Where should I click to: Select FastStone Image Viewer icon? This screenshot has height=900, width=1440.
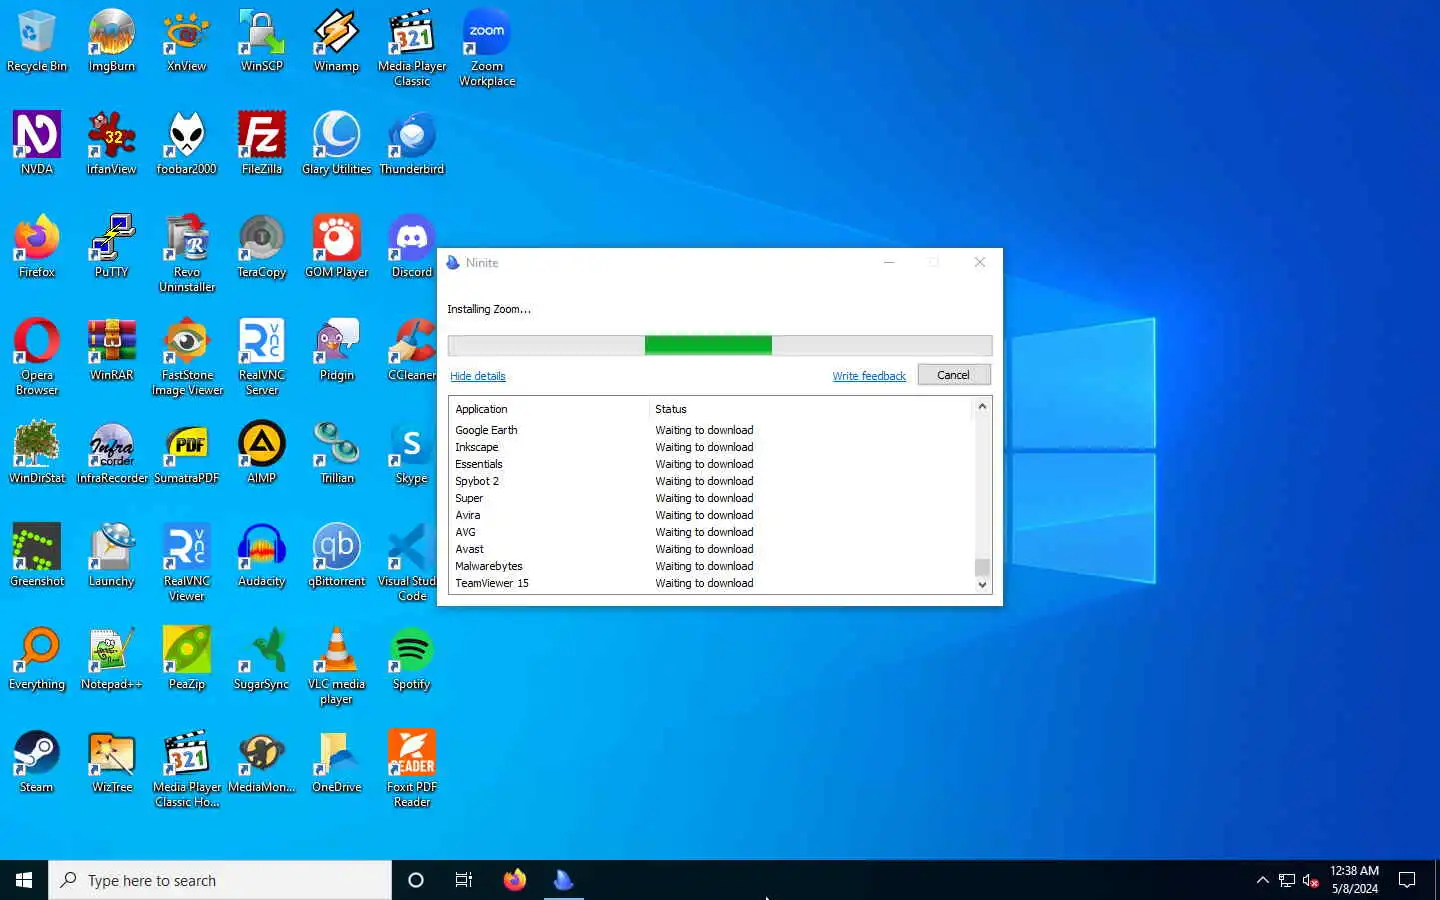(x=186, y=356)
